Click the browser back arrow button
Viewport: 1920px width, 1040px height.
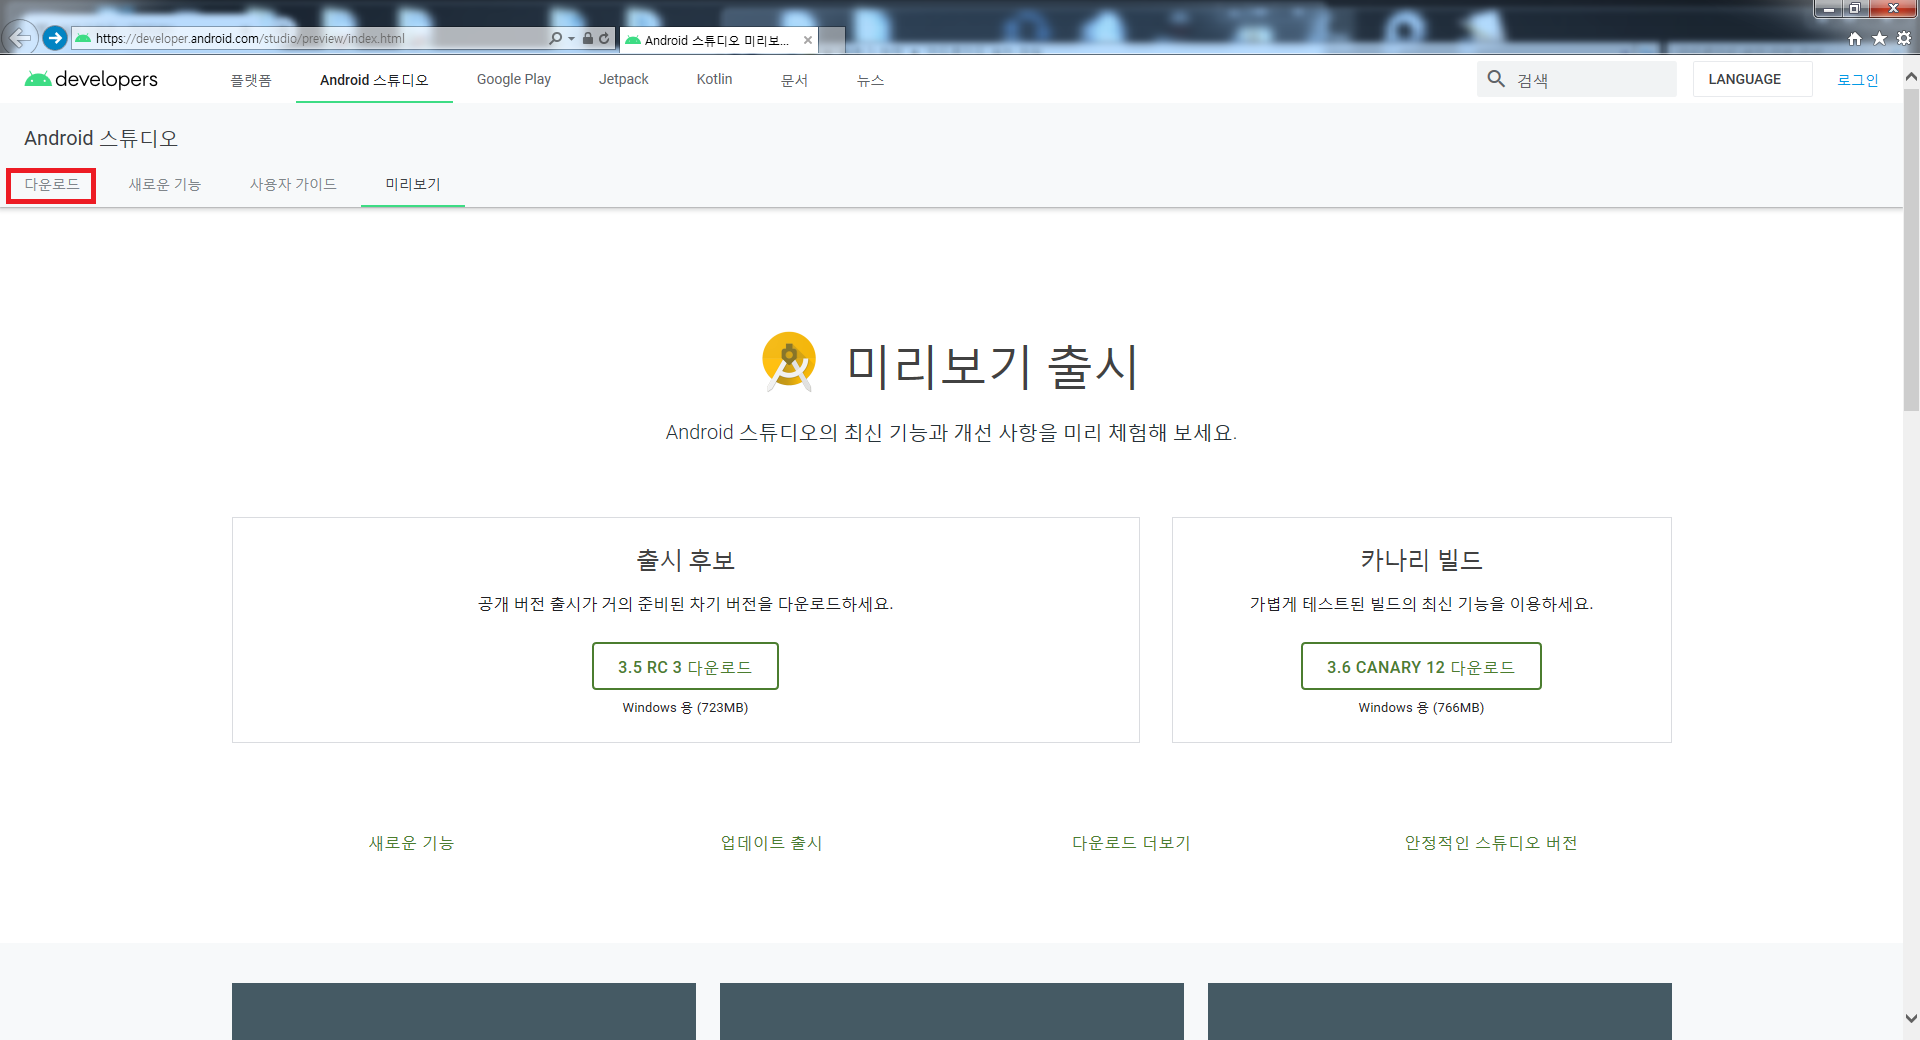click(19, 38)
